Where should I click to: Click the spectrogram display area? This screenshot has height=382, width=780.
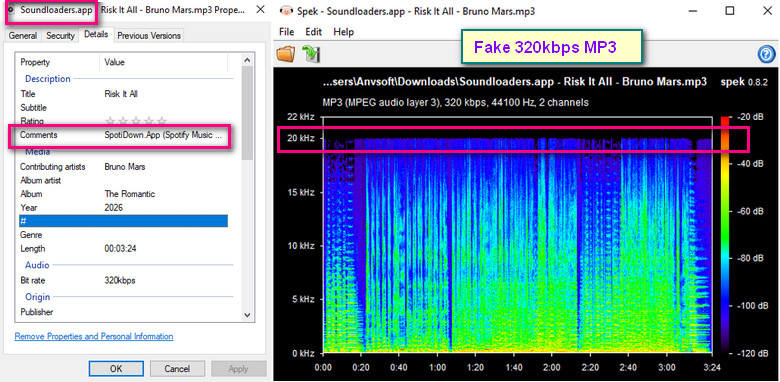point(517,235)
